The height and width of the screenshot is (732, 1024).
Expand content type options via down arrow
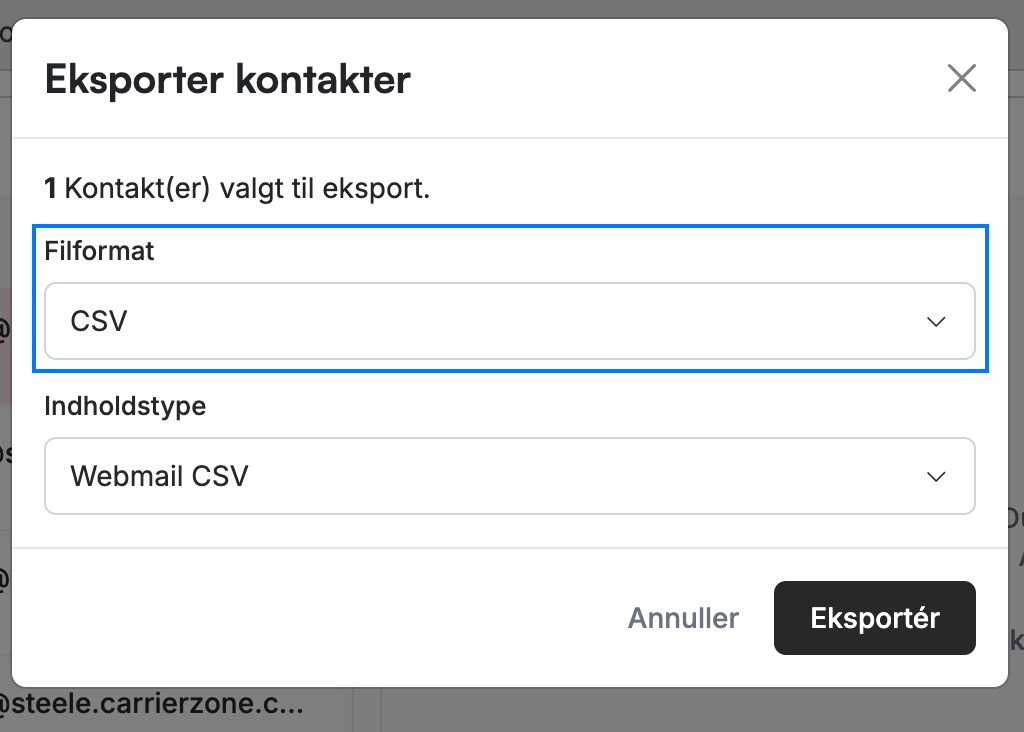[936, 477]
